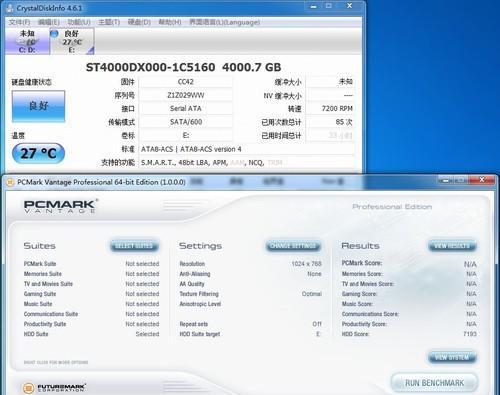Click the Futuremark Corporation logo

pos(54,388)
